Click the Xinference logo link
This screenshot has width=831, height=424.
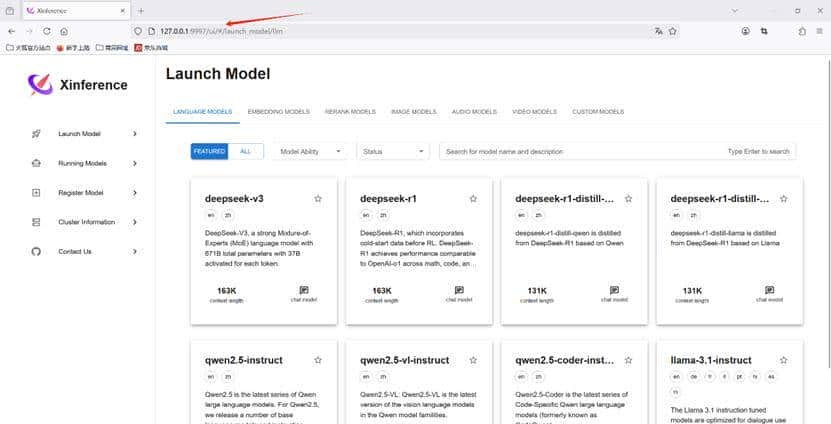pyautogui.click(x=78, y=85)
